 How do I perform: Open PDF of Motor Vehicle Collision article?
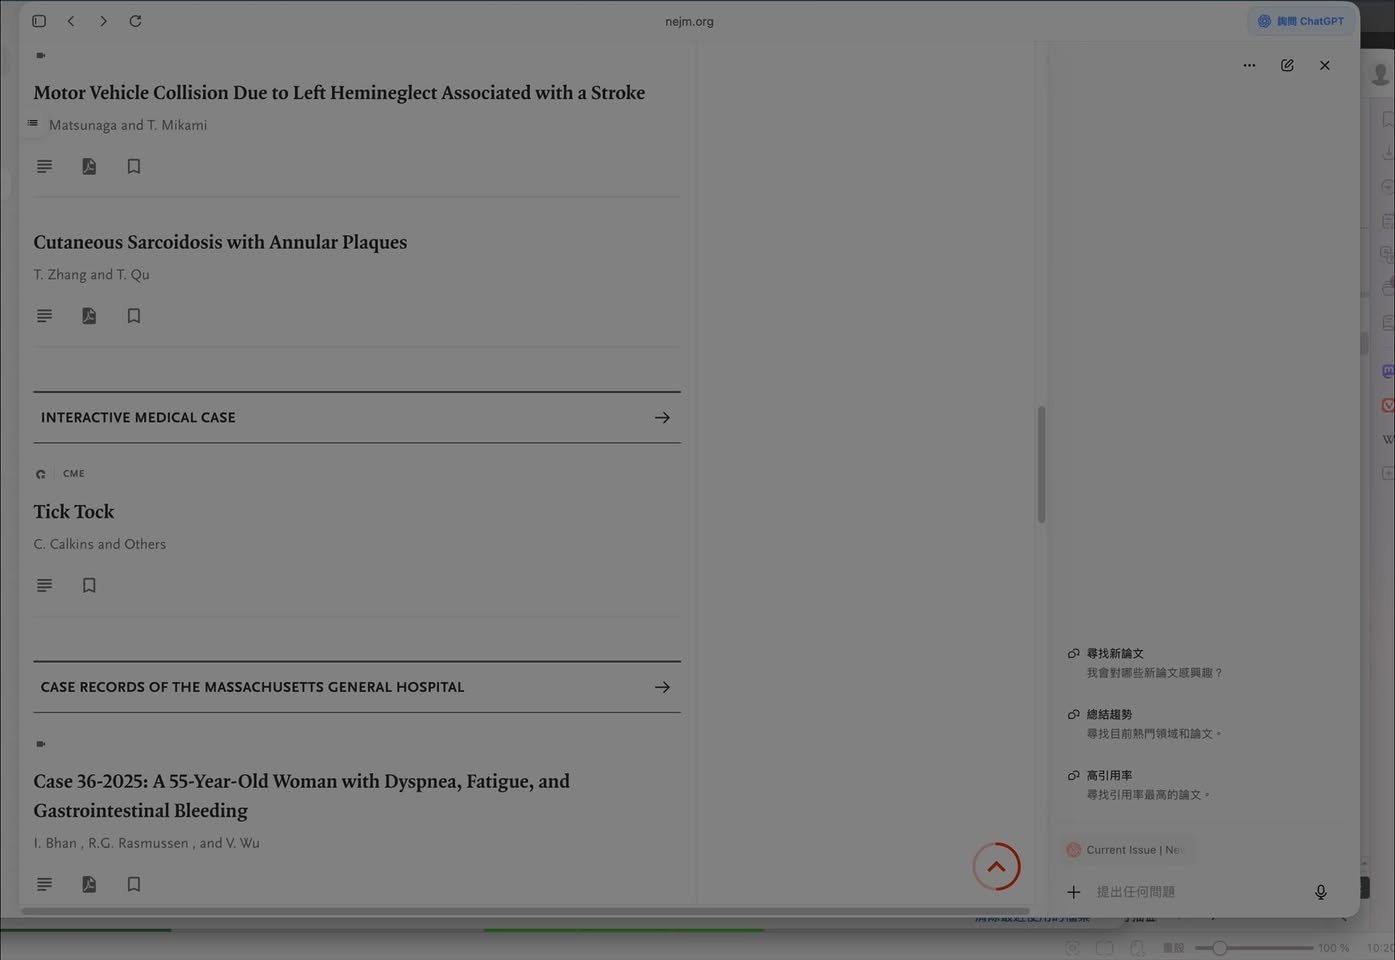(89, 166)
